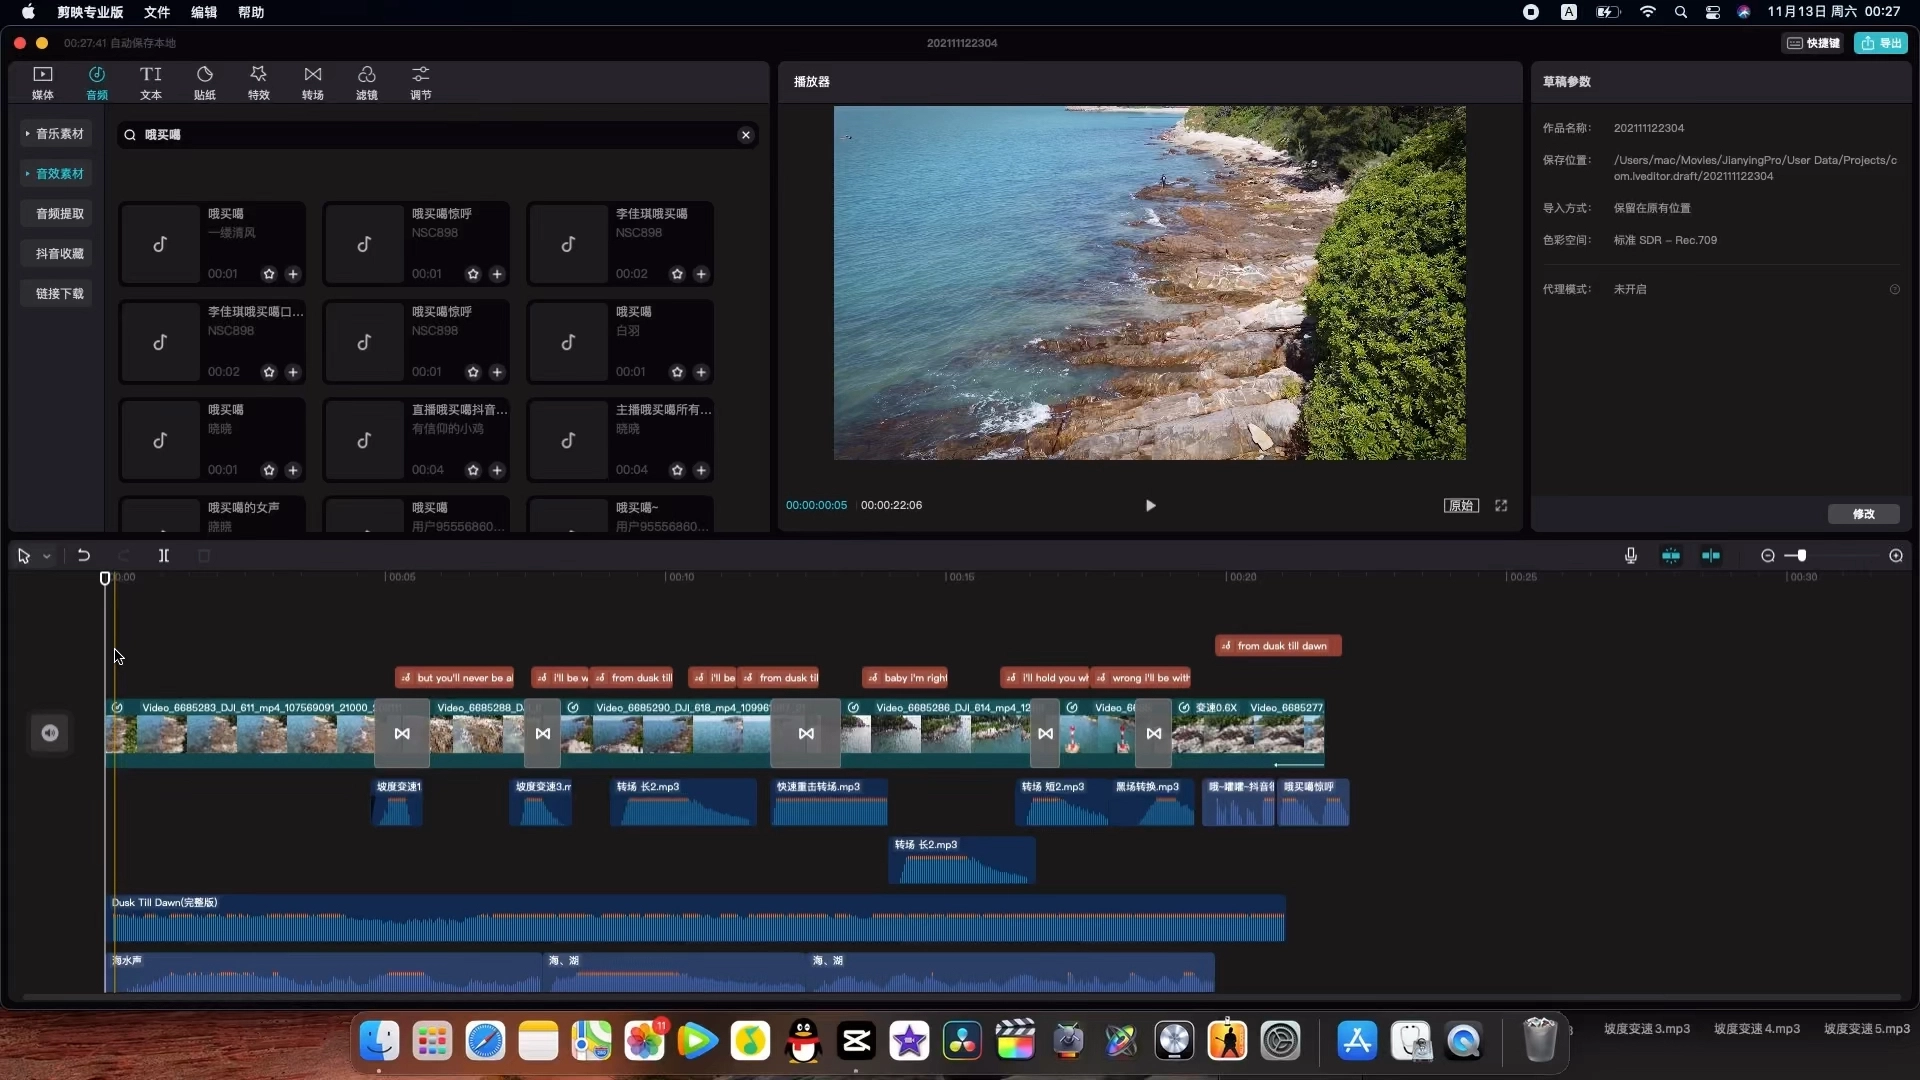Open the 媒体 media panel
Viewport: 1920px width, 1080px height.
click(x=43, y=83)
